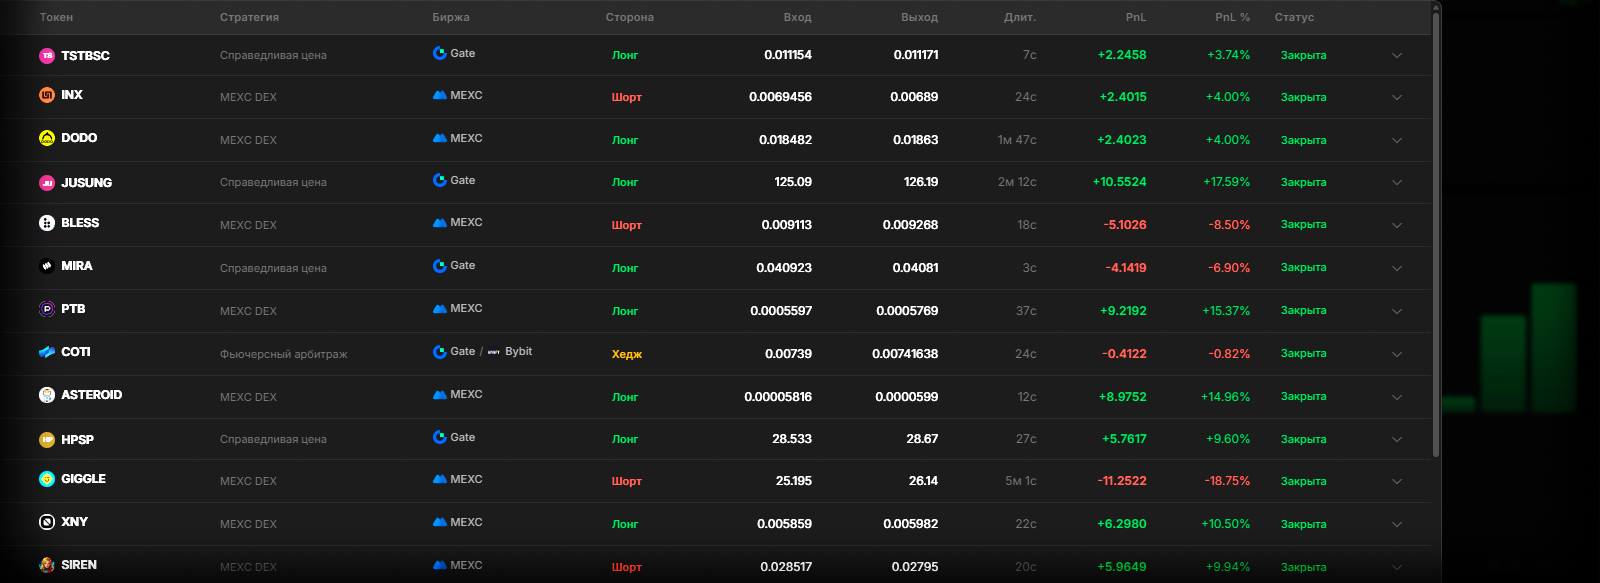
Task: Expand the XNY trade row chevron
Action: point(1397,524)
